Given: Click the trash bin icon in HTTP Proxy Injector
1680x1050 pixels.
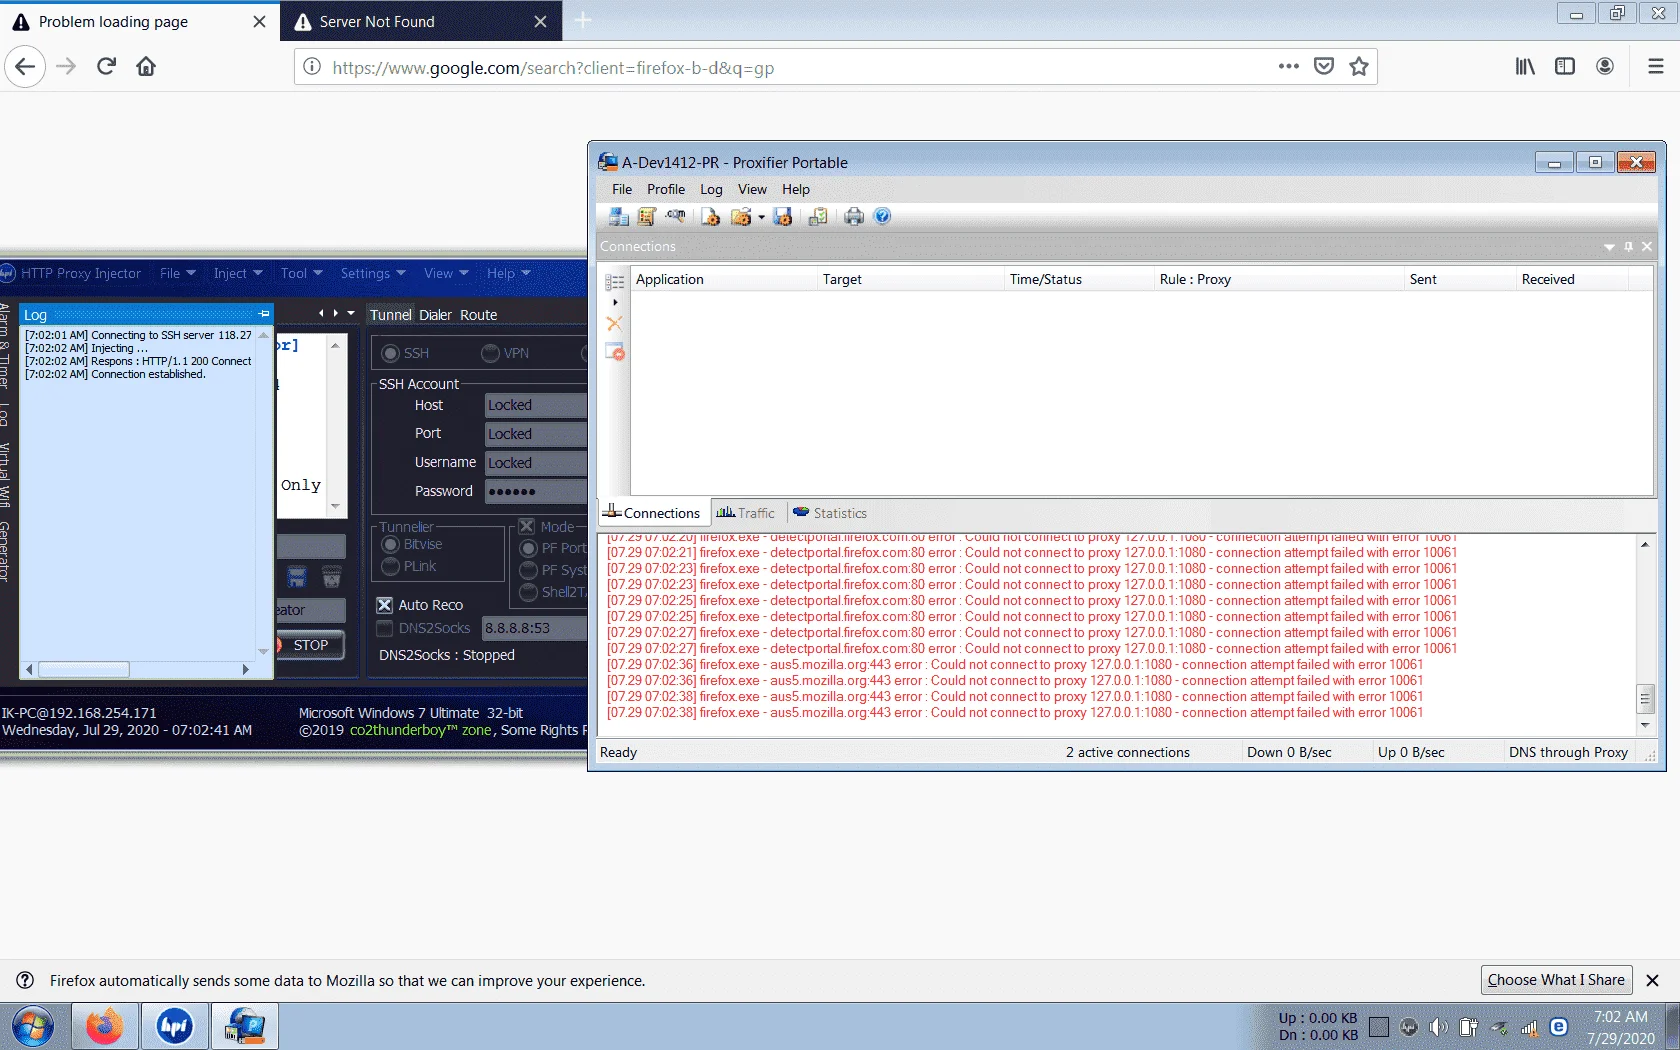Looking at the screenshot, I should click(x=332, y=577).
